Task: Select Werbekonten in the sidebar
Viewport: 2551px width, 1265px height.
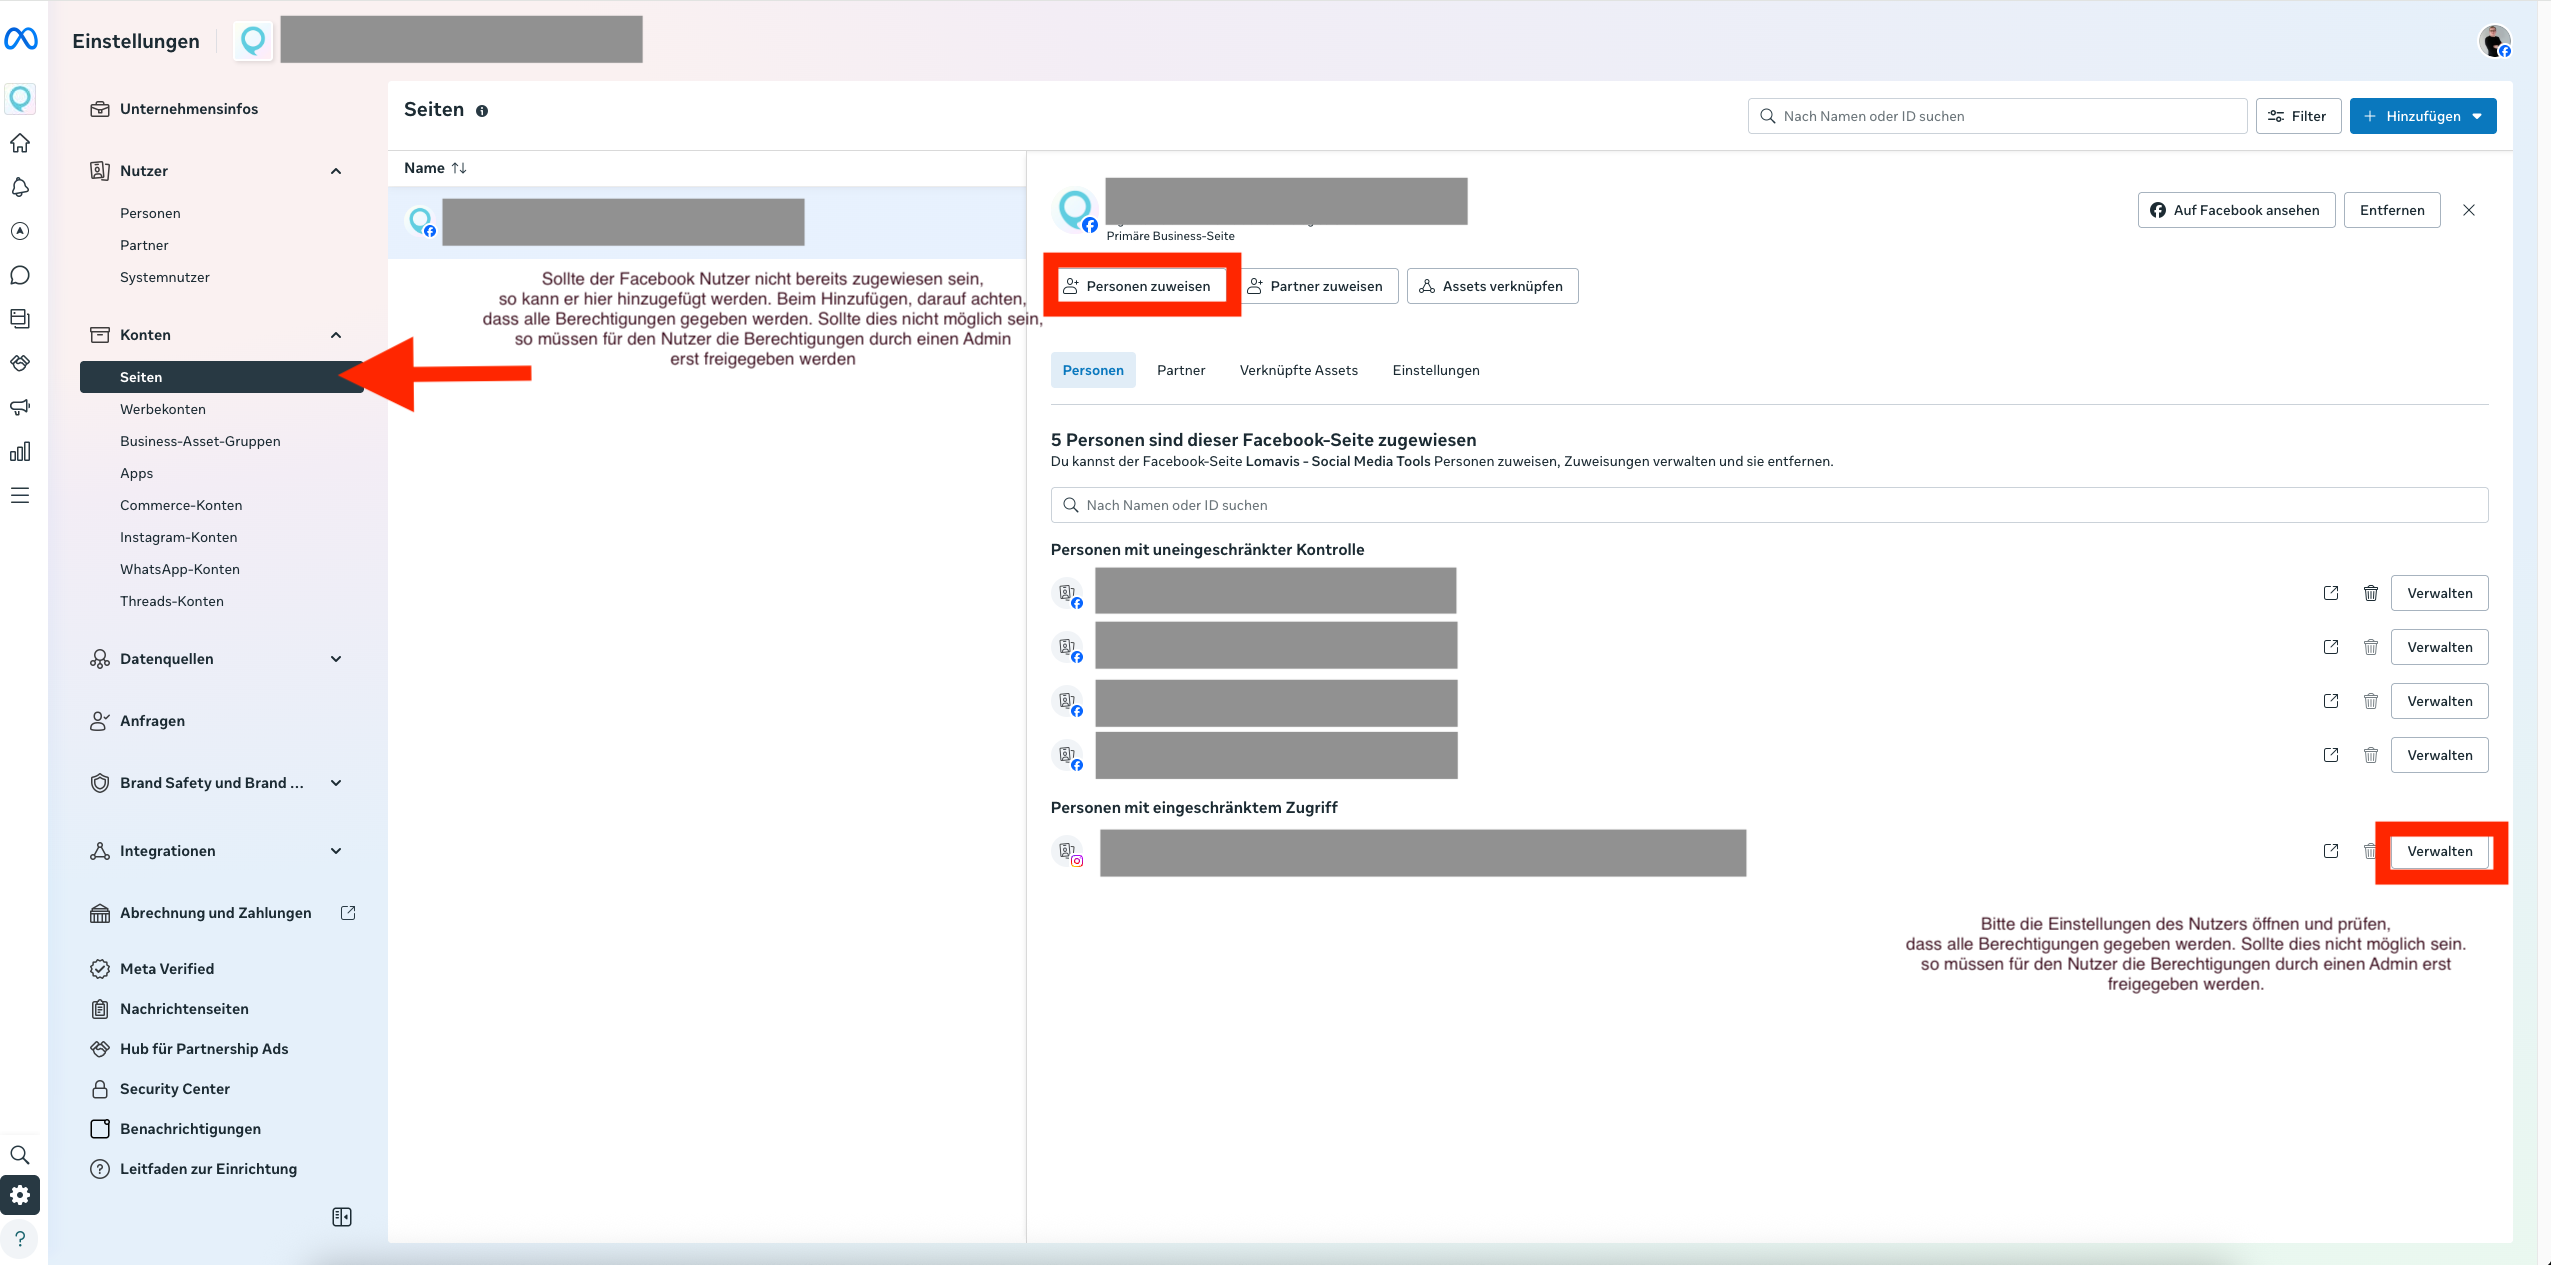Action: (x=163, y=409)
